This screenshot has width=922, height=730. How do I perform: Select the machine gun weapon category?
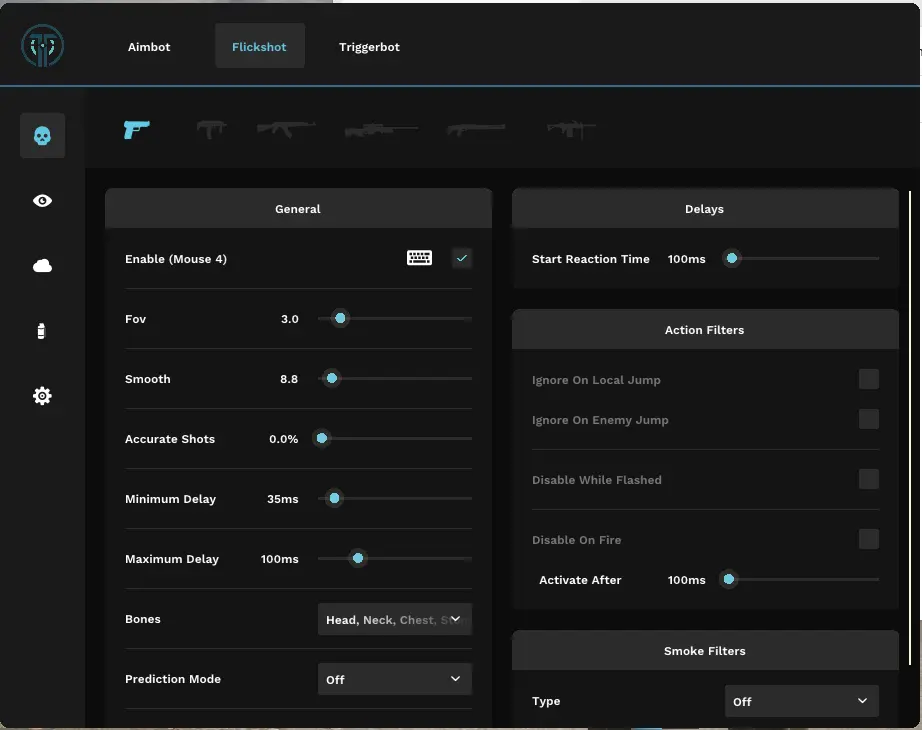pyautogui.click(x=571, y=129)
